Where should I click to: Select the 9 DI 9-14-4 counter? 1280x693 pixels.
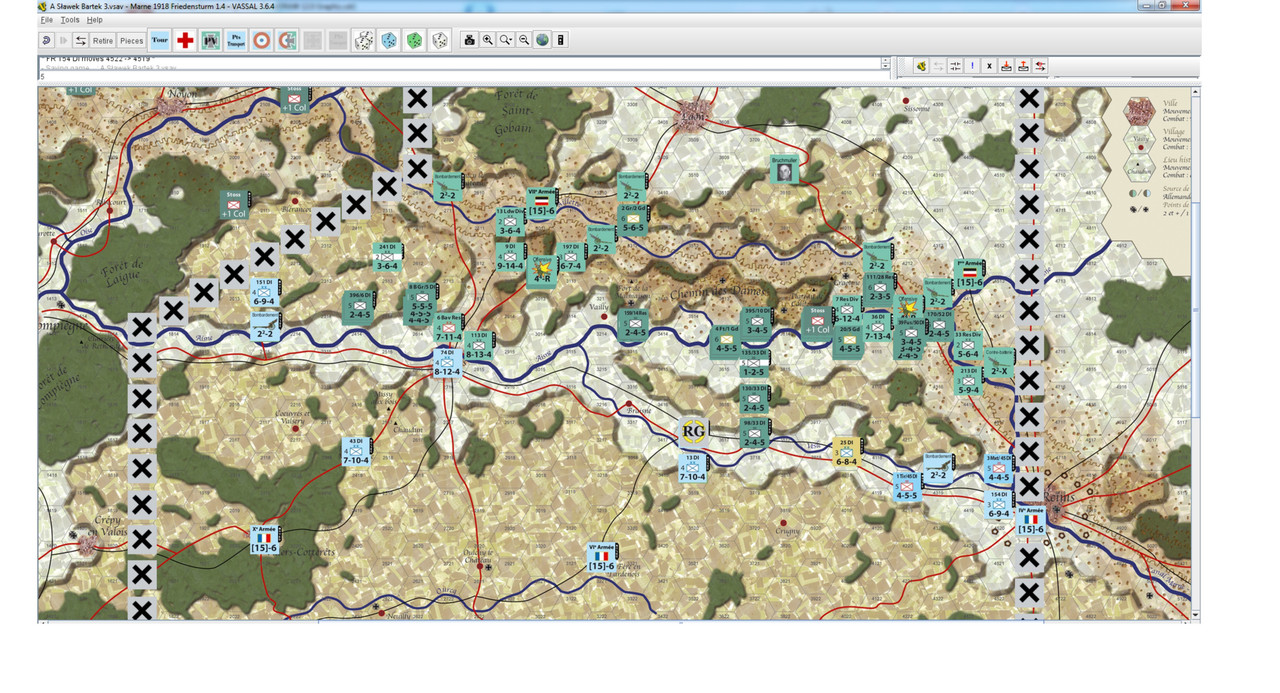pyautogui.click(x=510, y=256)
